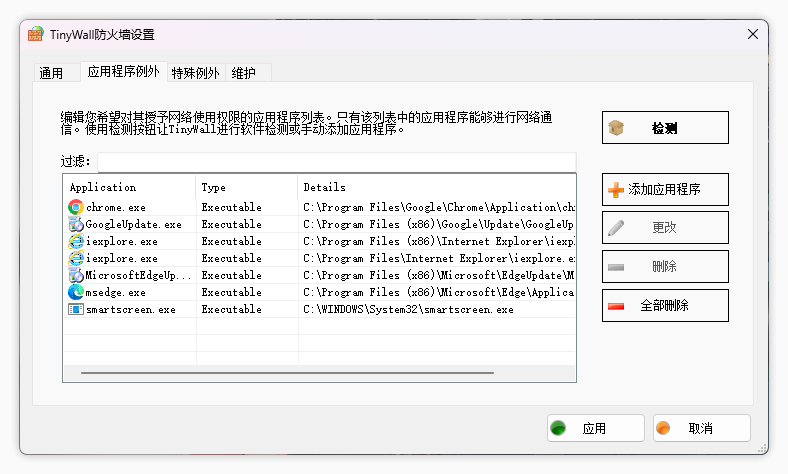Click the Chrome icon beside chrome.exe
The width and height of the screenshot is (788, 474).
pyautogui.click(x=76, y=207)
